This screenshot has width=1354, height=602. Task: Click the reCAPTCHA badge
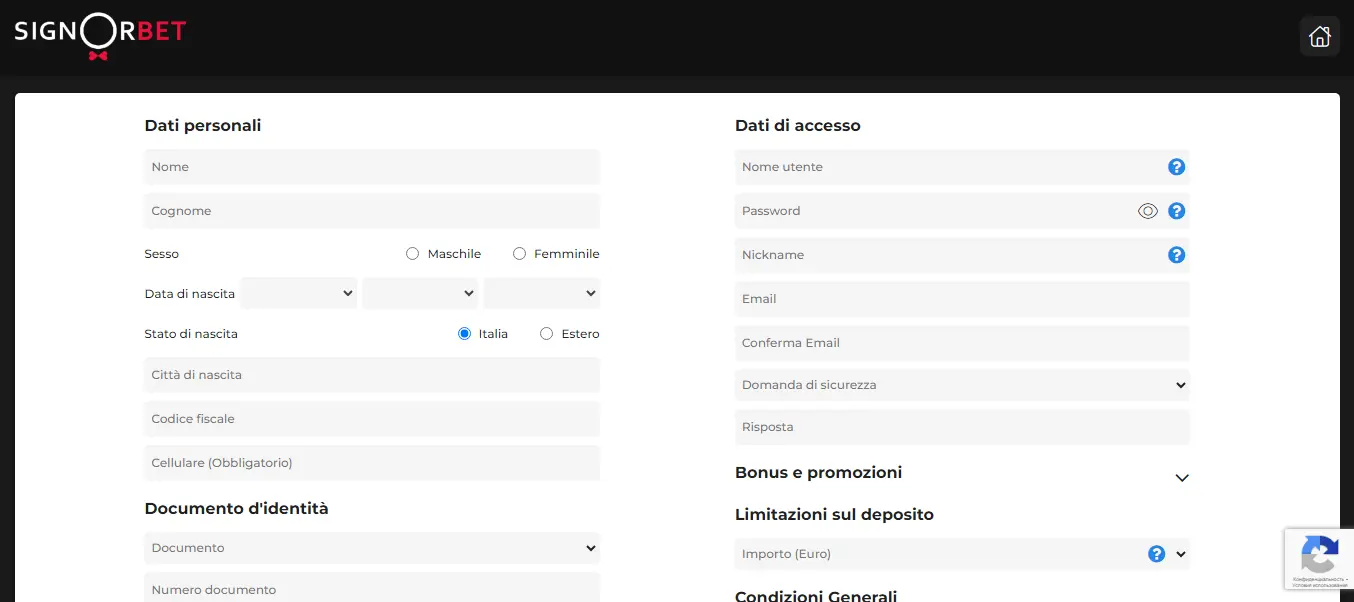point(1319,558)
